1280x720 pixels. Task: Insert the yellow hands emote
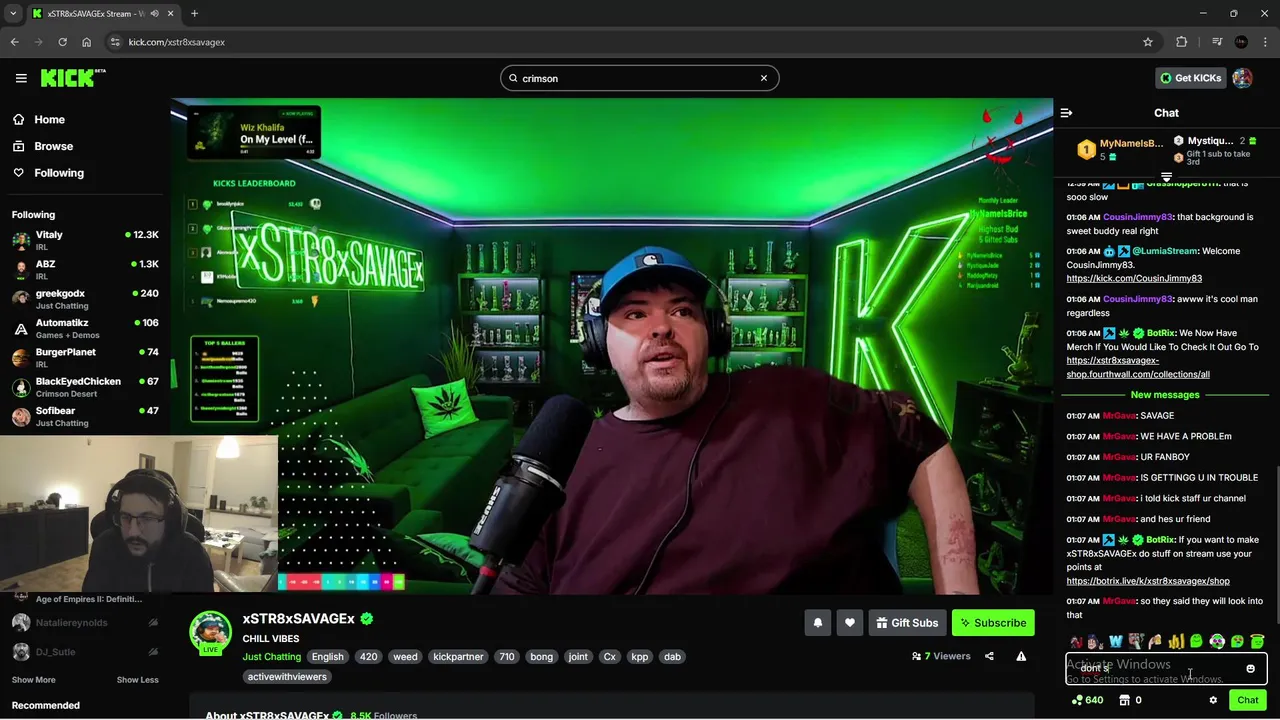click(1176, 642)
